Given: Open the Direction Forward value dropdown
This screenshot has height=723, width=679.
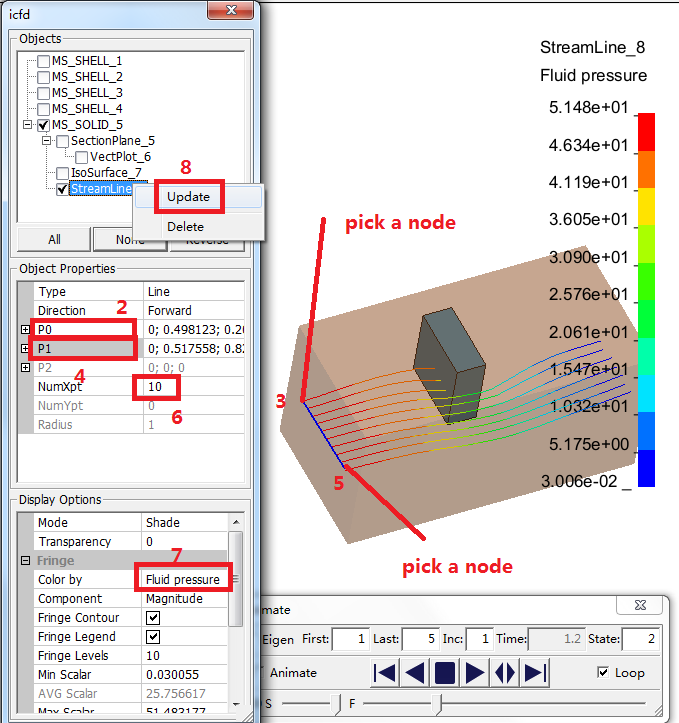Looking at the screenshot, I should coord(194,310).
